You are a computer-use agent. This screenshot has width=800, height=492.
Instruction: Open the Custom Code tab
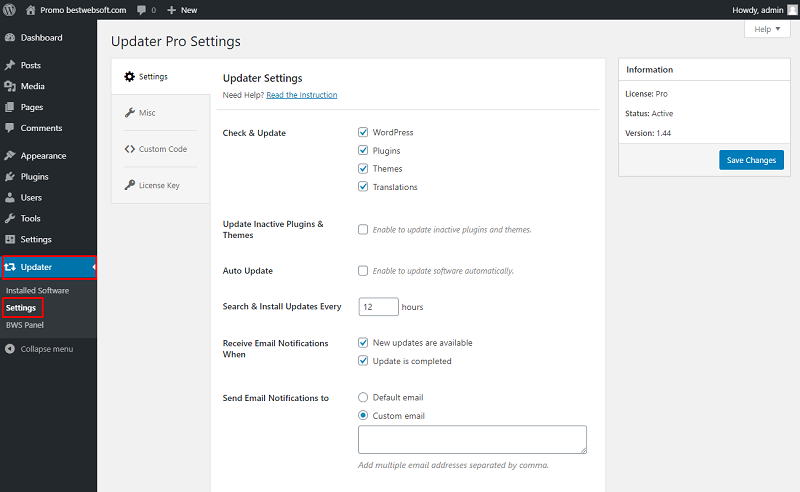click(161, 149)
